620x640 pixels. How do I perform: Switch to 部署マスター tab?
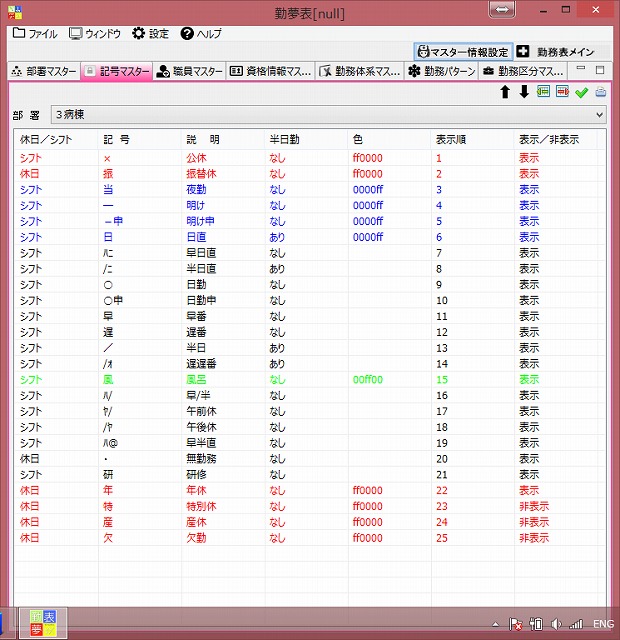tap(44, 71)
